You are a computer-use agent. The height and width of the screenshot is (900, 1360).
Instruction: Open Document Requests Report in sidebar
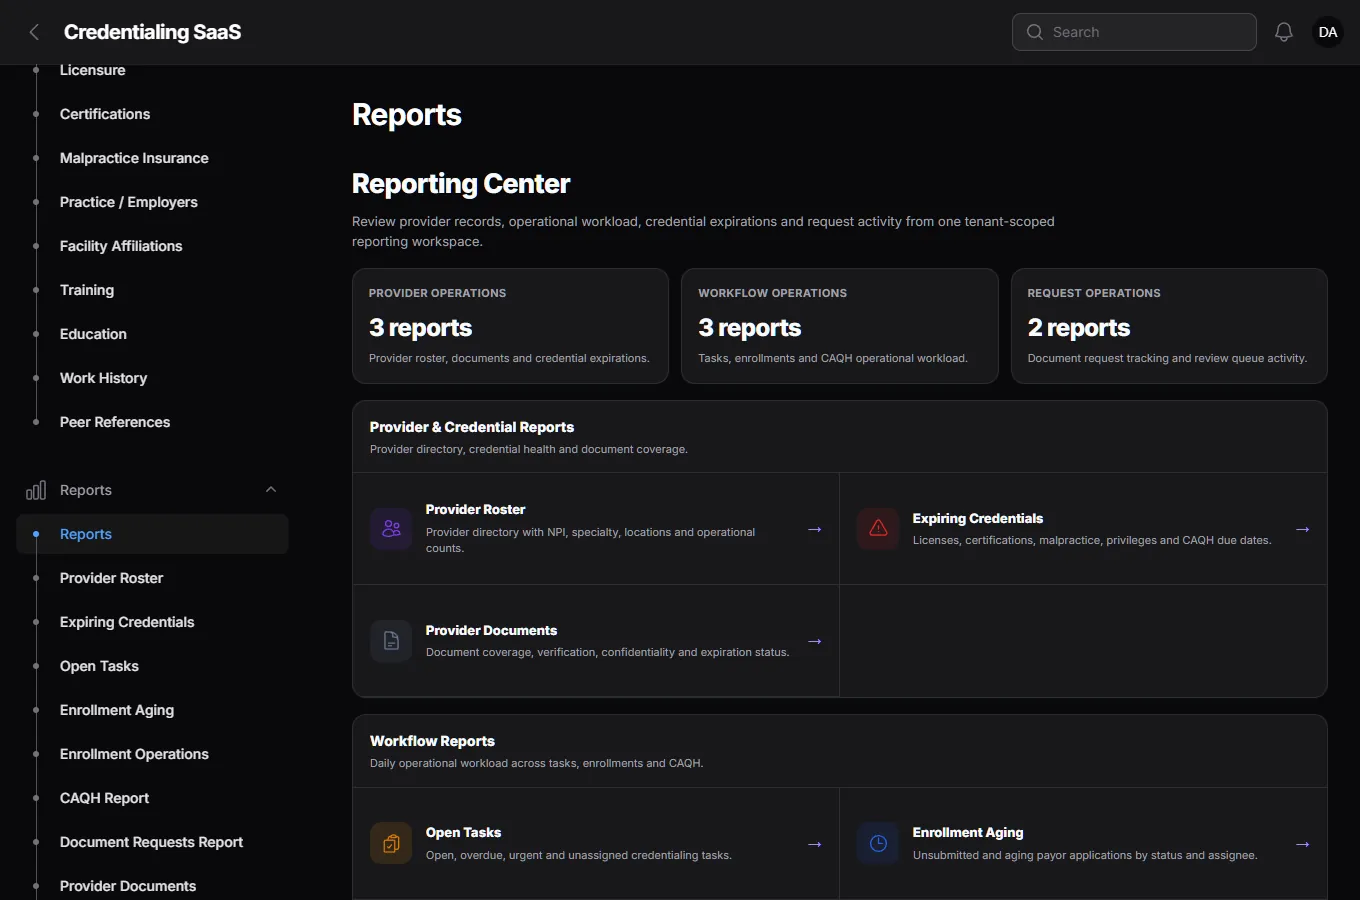tap(151, 842)
